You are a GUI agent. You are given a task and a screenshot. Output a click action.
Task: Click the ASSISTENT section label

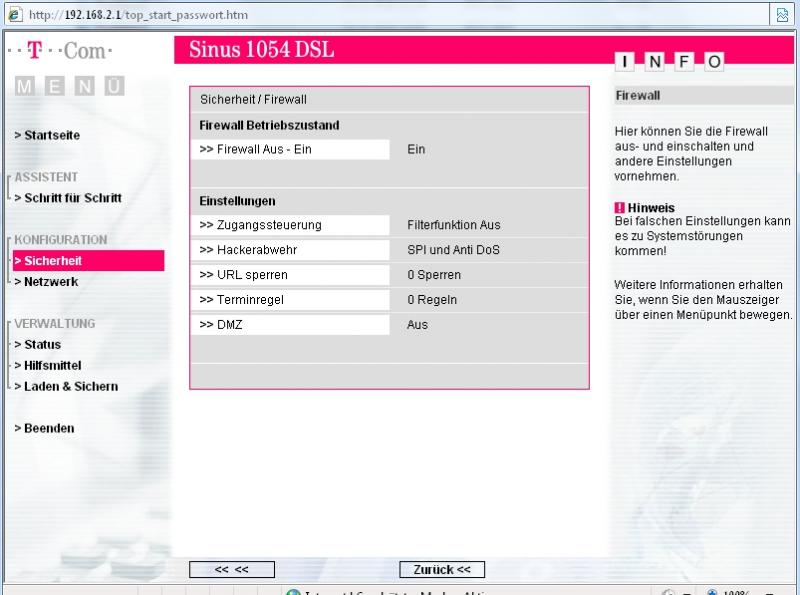46,177
